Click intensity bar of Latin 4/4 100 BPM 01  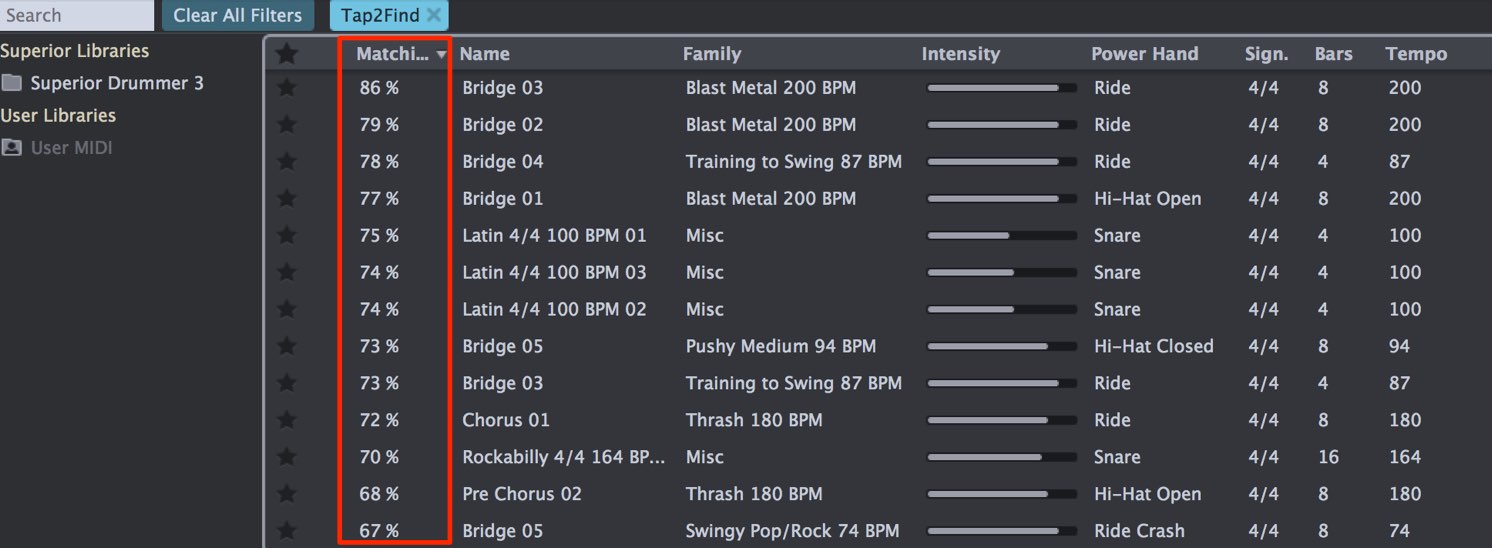coord(1002,236)
